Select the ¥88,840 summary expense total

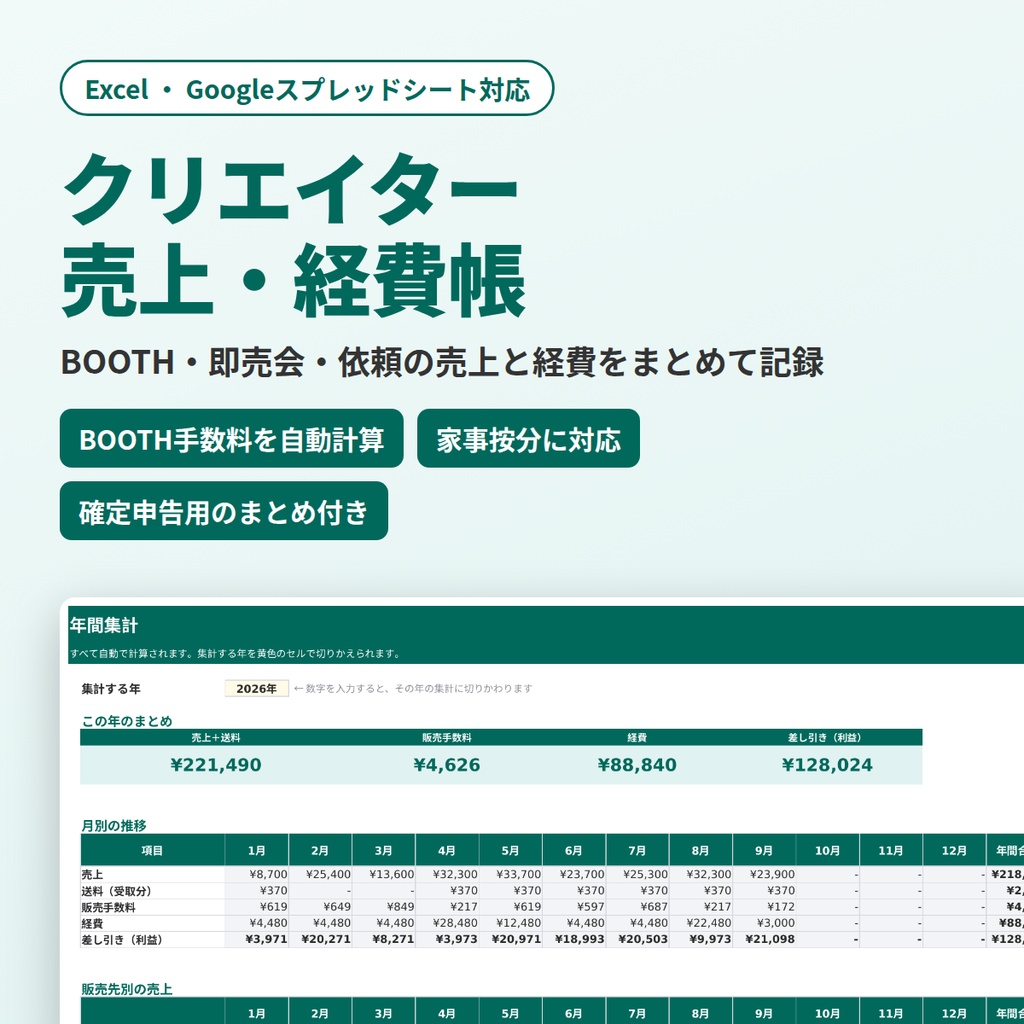(637, 765)
